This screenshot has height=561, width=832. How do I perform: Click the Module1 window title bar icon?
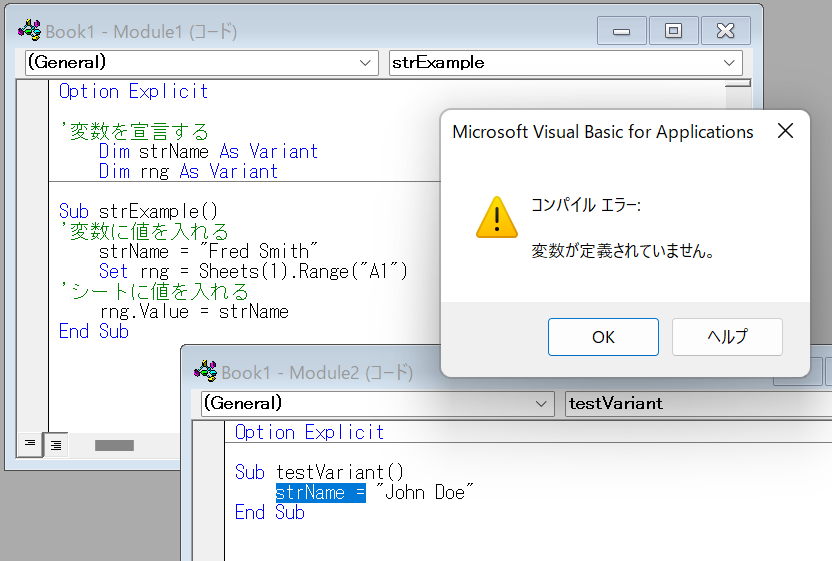(x=29, y=30)
